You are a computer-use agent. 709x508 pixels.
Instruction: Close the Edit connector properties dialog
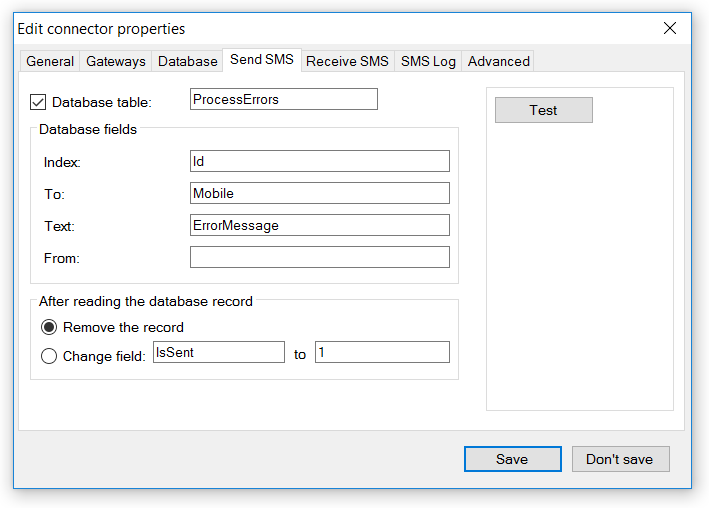(x=670, y=28)
